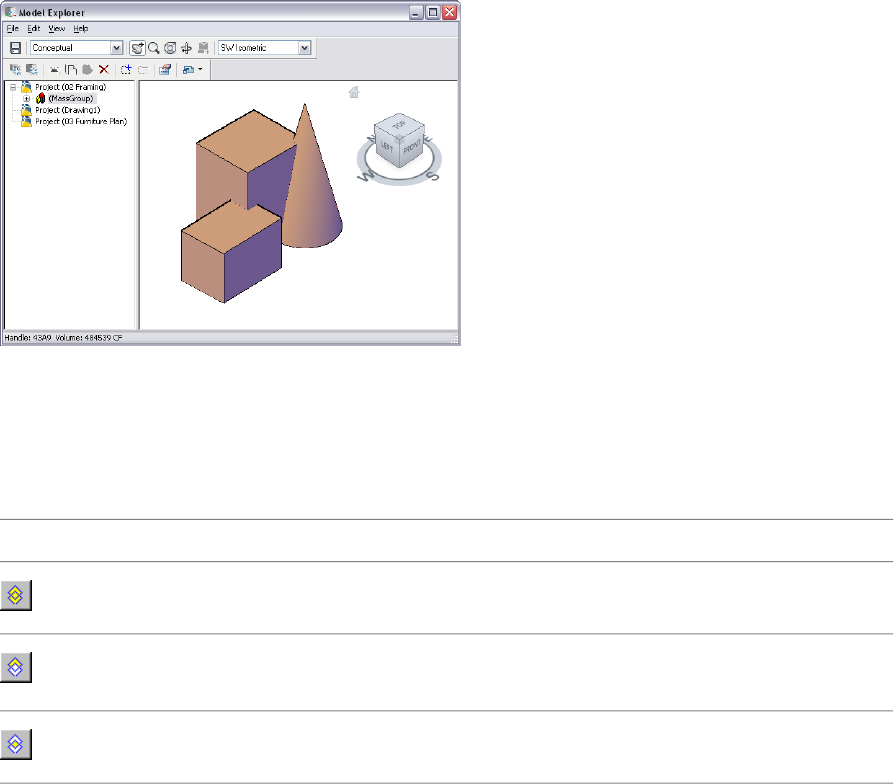
Task: Click the top-yellow double-diamond Subtractive icon
Action: [16, 667]
